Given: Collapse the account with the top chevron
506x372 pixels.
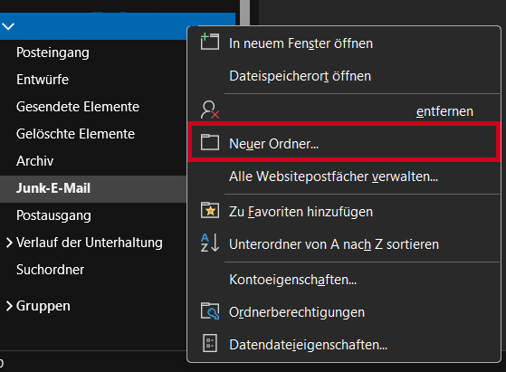Looking at the screenshot, I should (x=8, y=26).
